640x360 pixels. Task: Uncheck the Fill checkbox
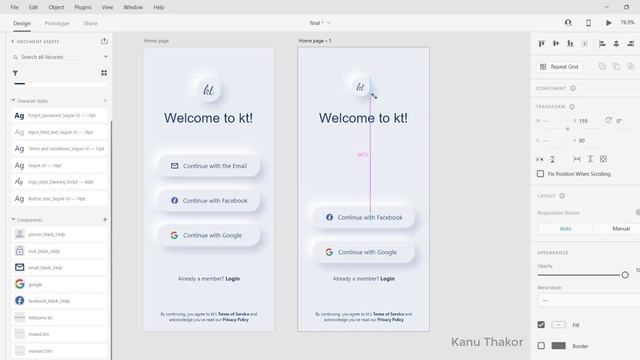[x=541, y=325]
